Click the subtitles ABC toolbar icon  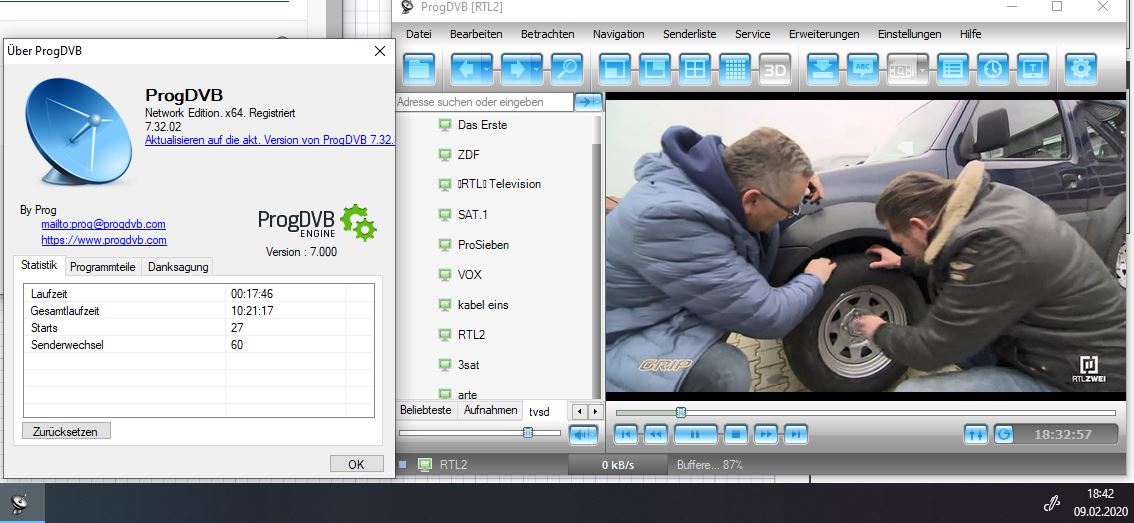[862, 69]
